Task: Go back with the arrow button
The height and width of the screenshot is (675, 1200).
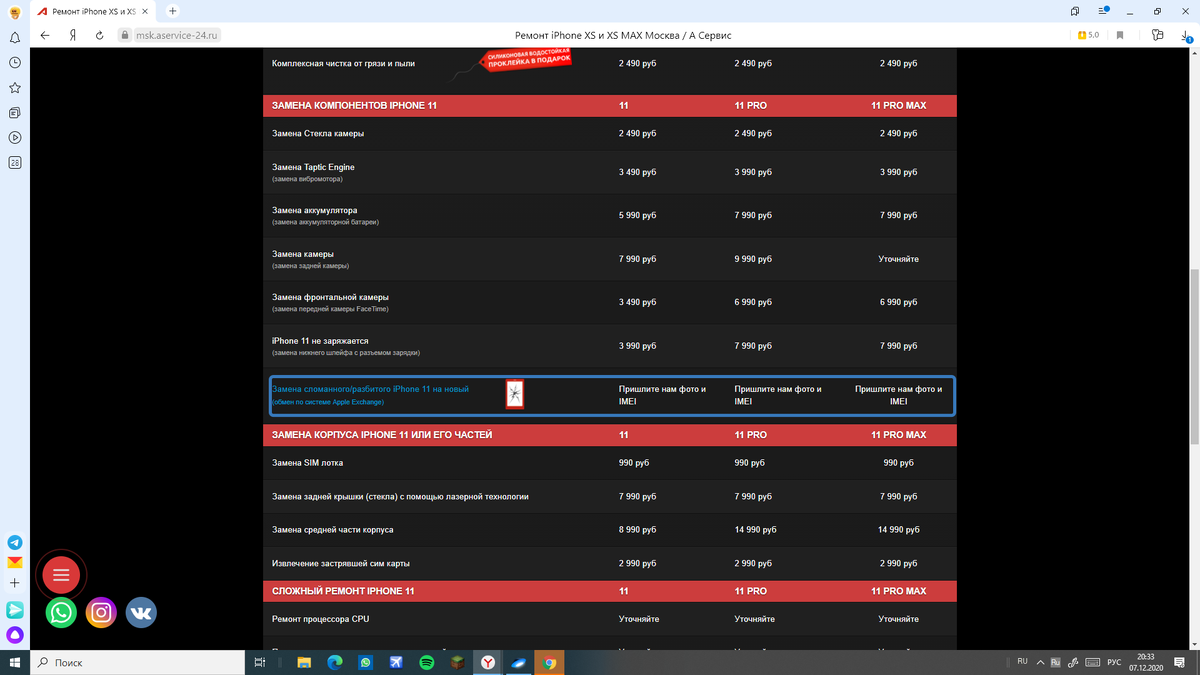Action: coord(46,35)
